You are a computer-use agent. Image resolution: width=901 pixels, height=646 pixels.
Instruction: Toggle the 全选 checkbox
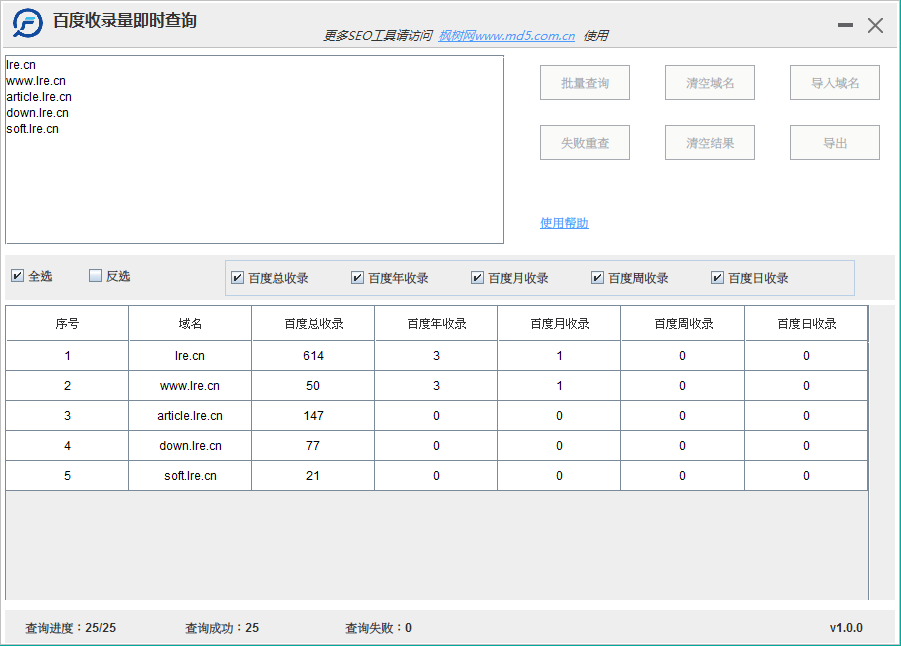(x=18, y=276)
